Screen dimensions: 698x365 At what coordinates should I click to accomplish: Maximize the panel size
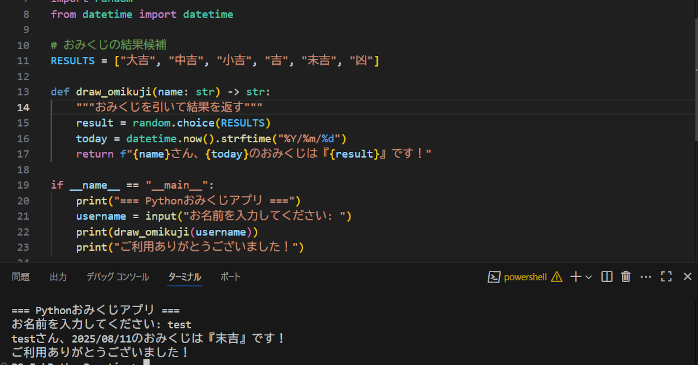(x=666, y=277)
